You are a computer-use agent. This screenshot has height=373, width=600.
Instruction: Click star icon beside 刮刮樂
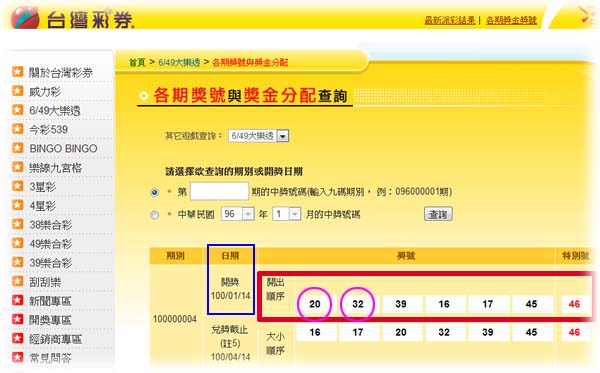click(18, 281)
